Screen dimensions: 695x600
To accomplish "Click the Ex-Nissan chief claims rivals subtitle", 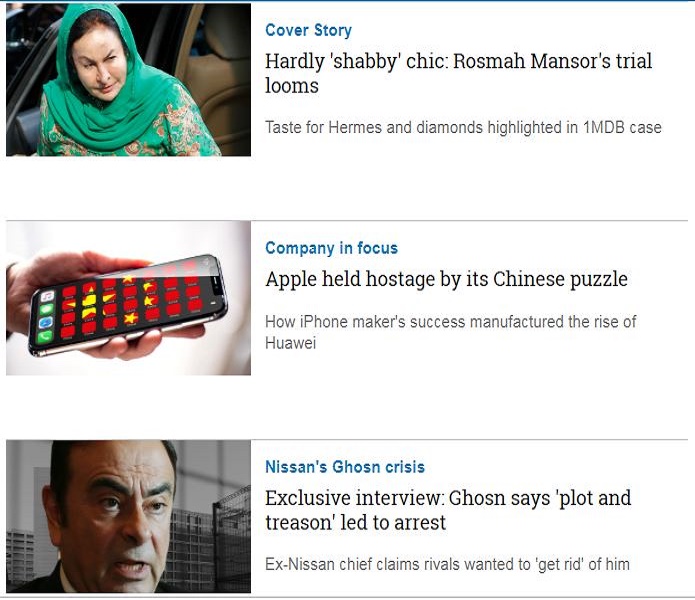I will (447, 565).
